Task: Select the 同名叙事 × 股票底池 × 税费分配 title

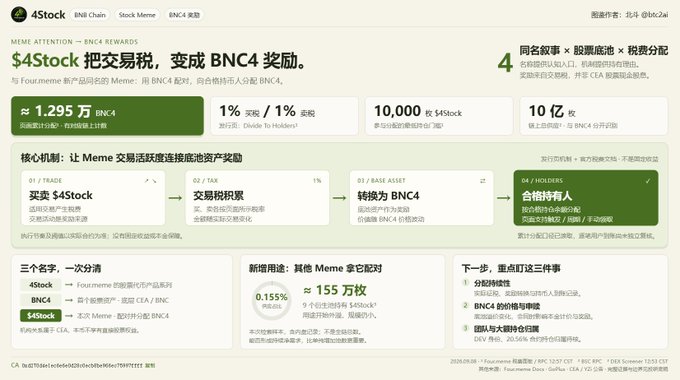Action: tap(594, 50)
